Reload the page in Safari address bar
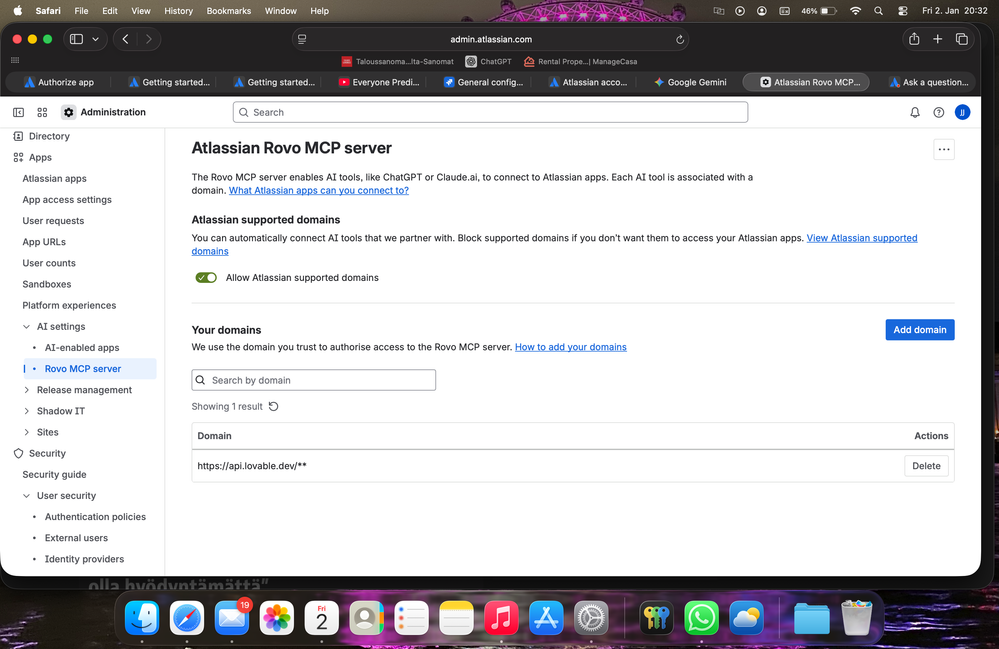Image resolution: width=999 pixels, height=649 pixels. point(680,39)
